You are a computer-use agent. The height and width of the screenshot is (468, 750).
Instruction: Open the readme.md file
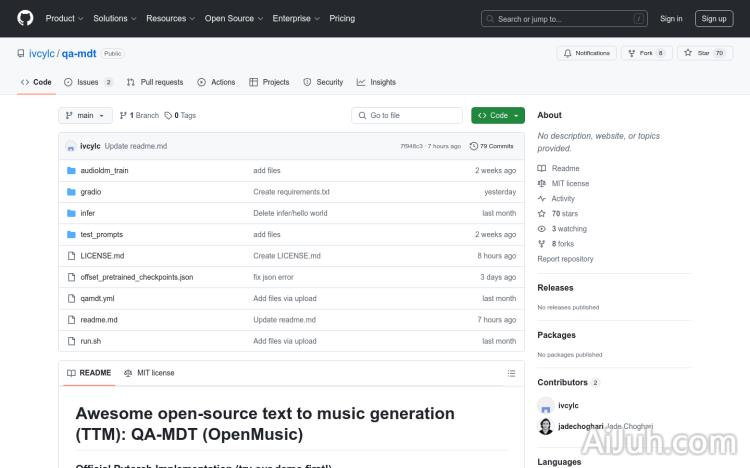click(x=99, y=320)
